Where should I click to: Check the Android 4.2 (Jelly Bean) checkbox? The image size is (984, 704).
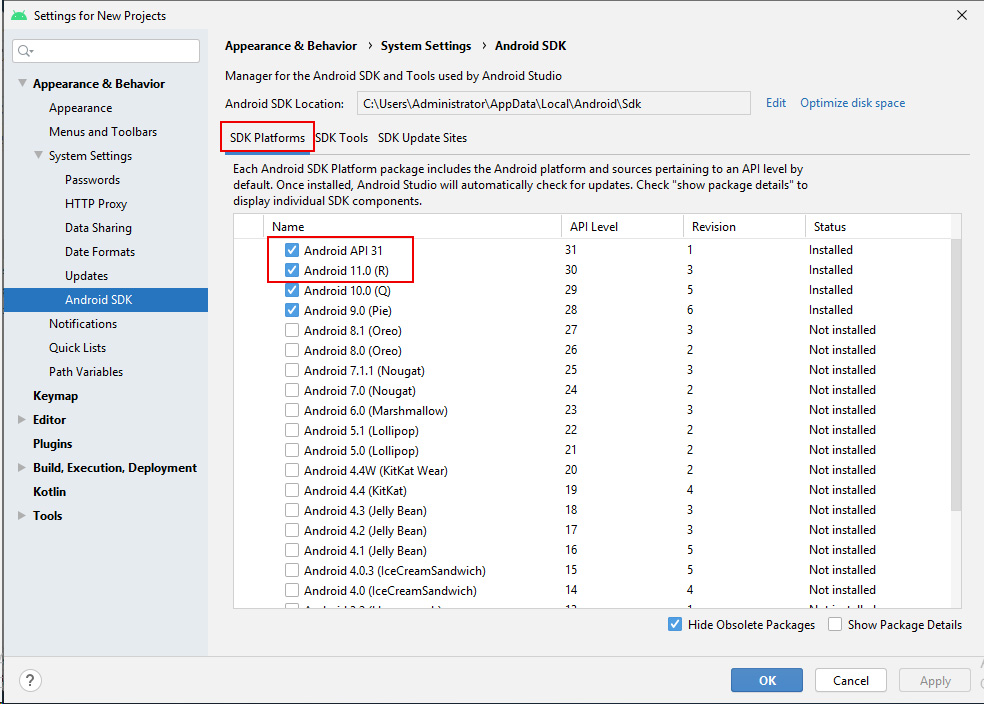coord(292,530)
